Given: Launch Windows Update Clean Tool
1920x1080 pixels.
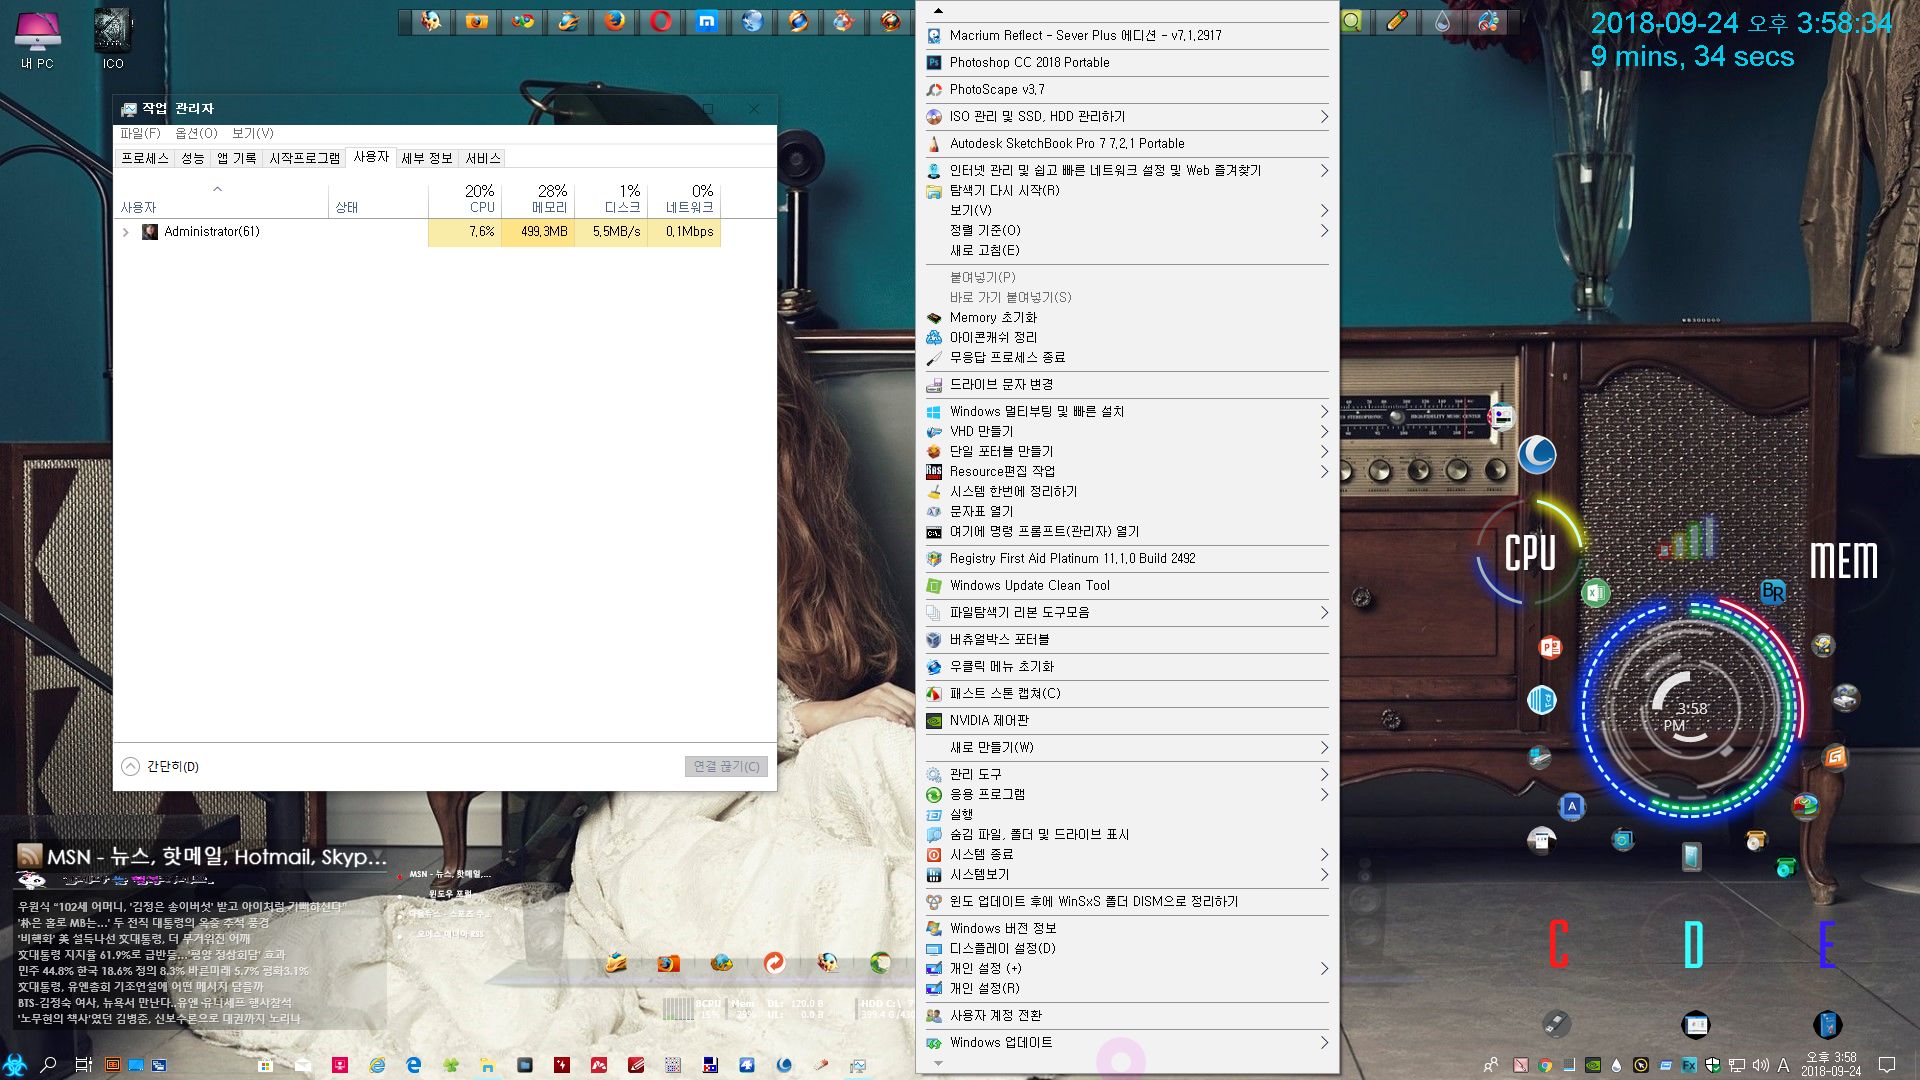Looking at the screenshot, I should tap(1127, 585).
